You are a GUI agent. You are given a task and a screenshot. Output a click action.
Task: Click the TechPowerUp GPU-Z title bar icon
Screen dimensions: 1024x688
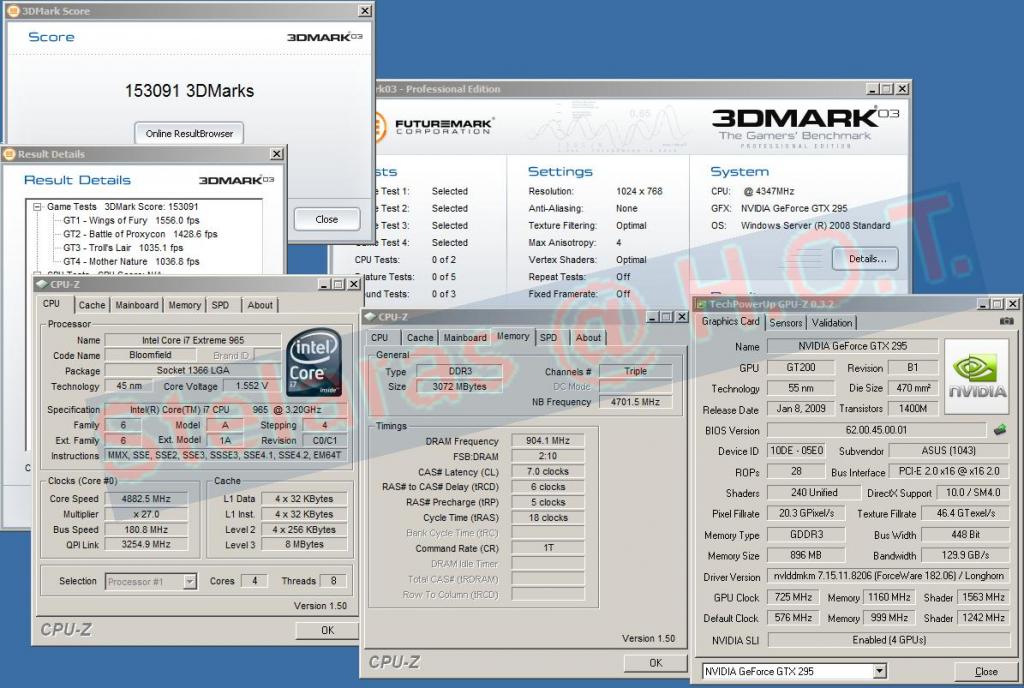coord(701,304)
